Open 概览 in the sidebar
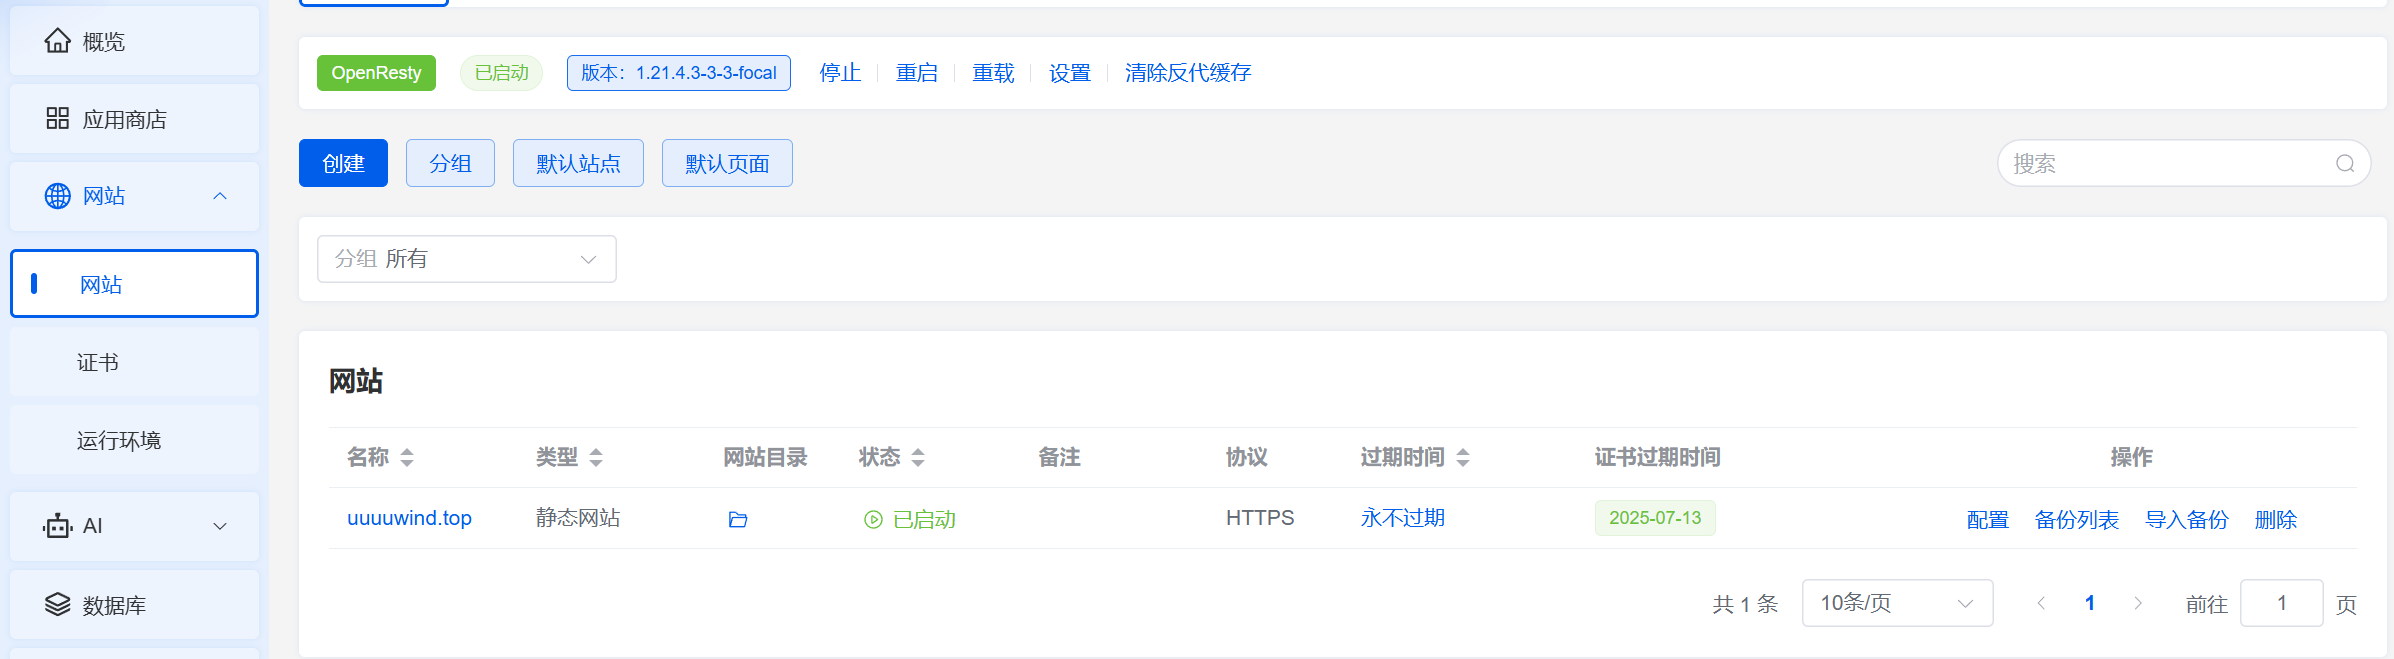Viewport: 2394px width, 659px height. click(134, 41)
